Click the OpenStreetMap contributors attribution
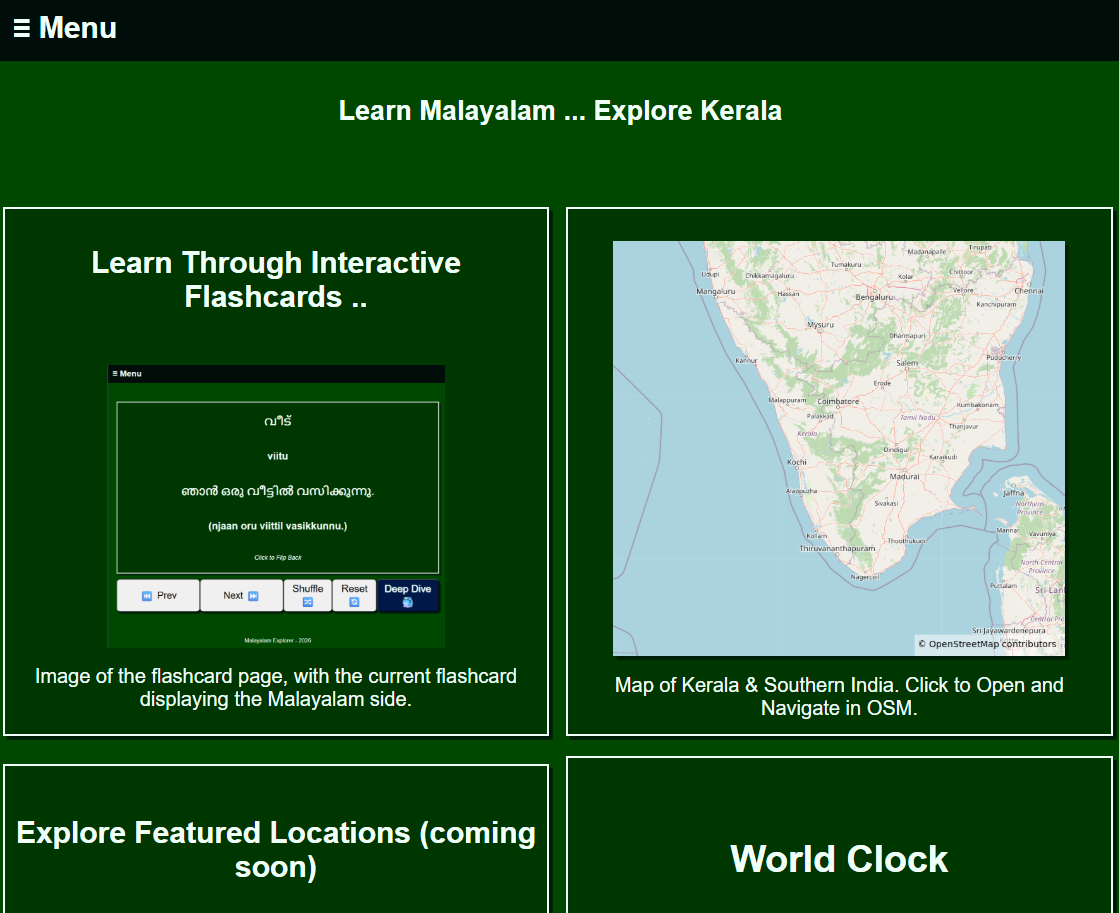This screenshot has width=1119, height=913. (987, 644)
